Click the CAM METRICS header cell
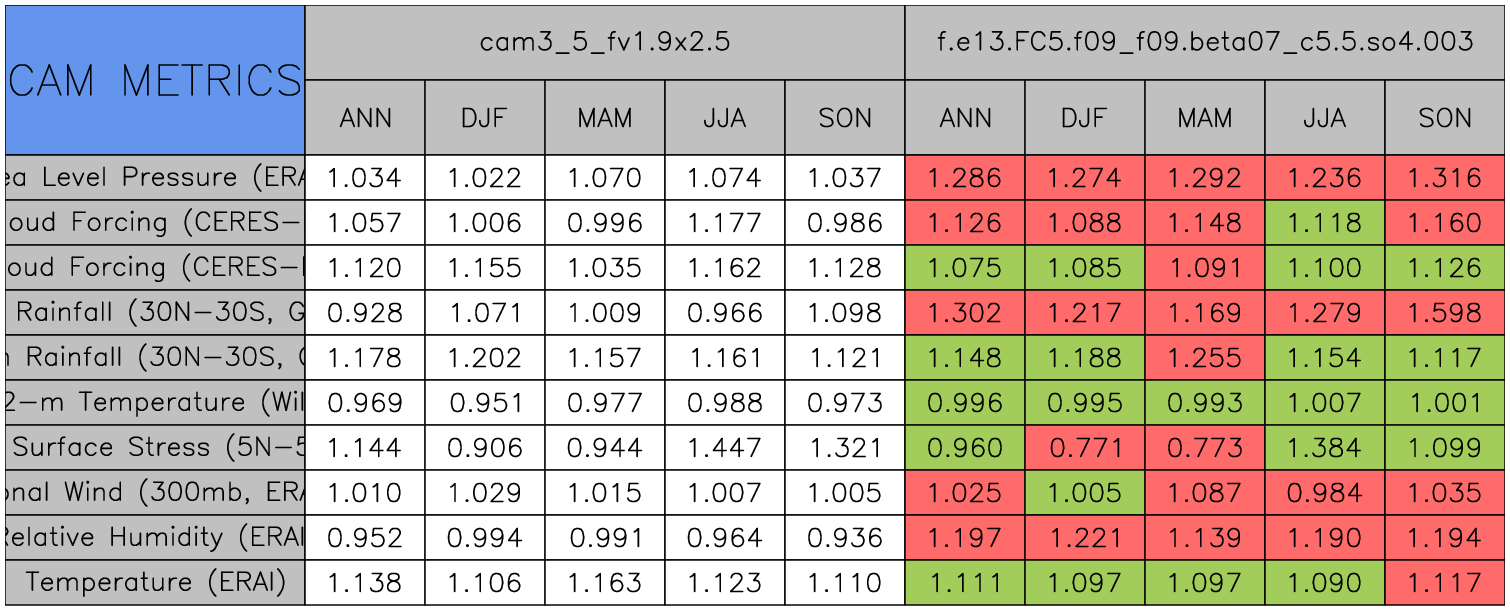The image size is (1510, 611). 155,80
